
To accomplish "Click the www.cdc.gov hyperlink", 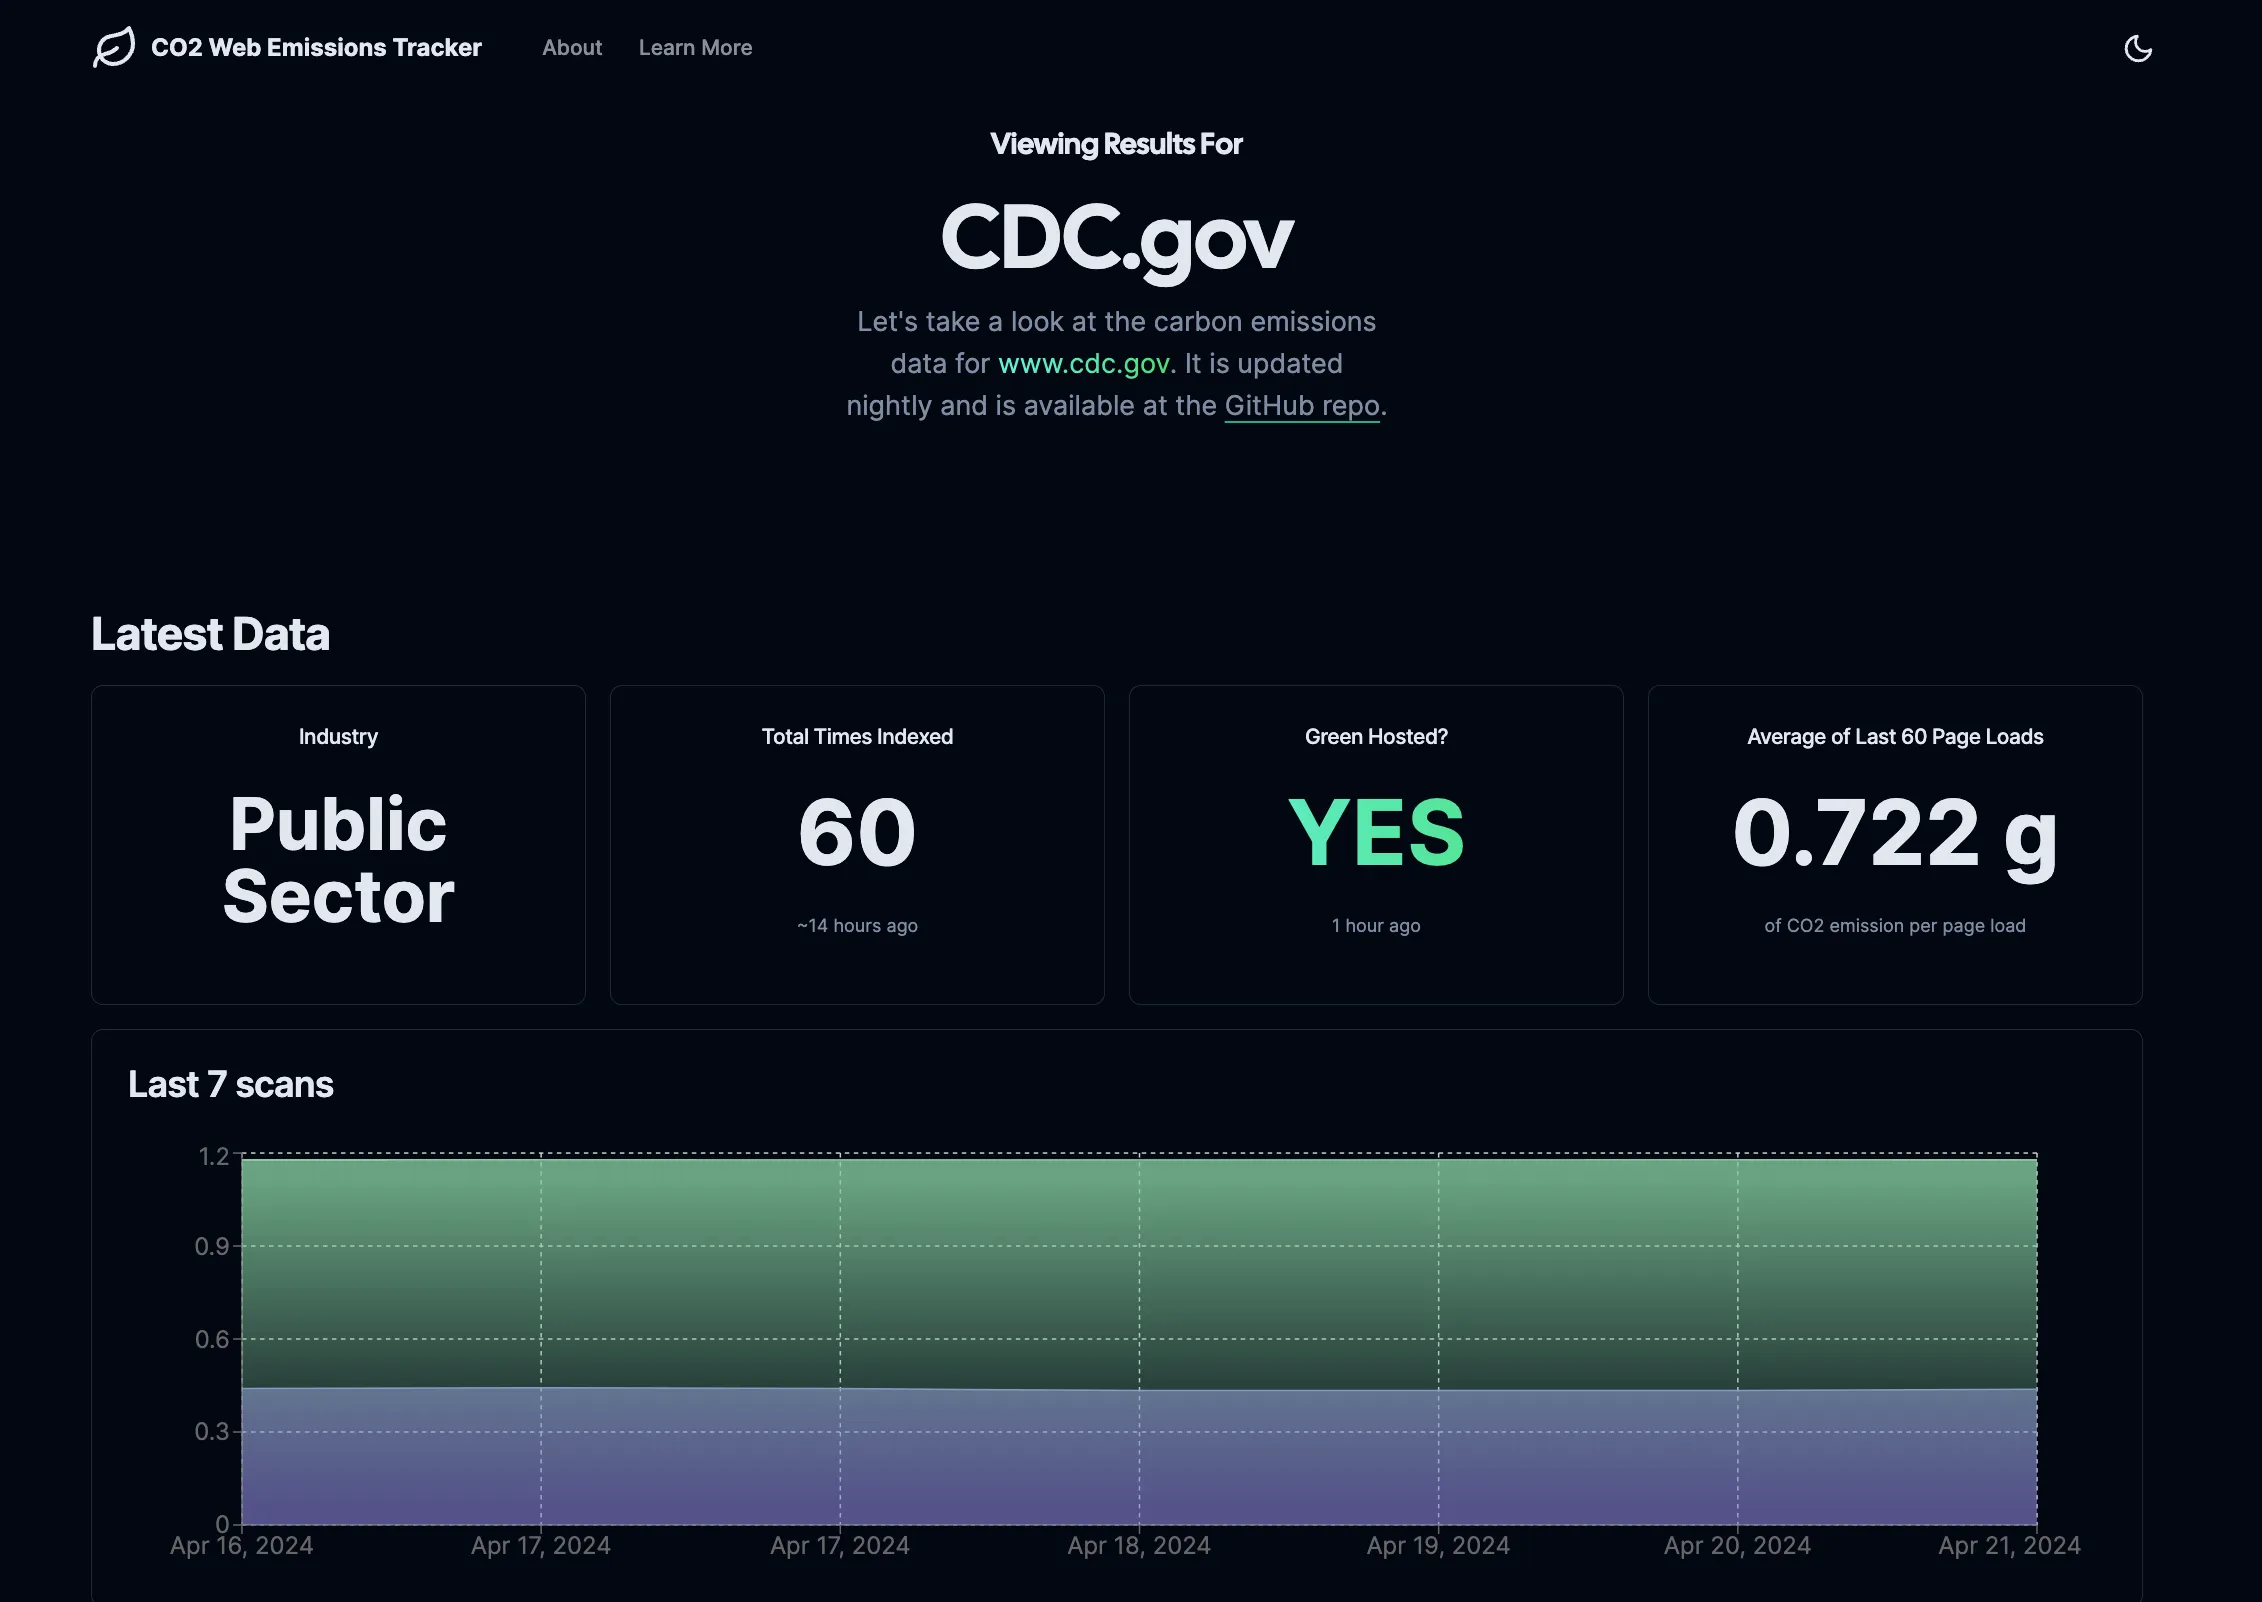I will coord(1083,362).
